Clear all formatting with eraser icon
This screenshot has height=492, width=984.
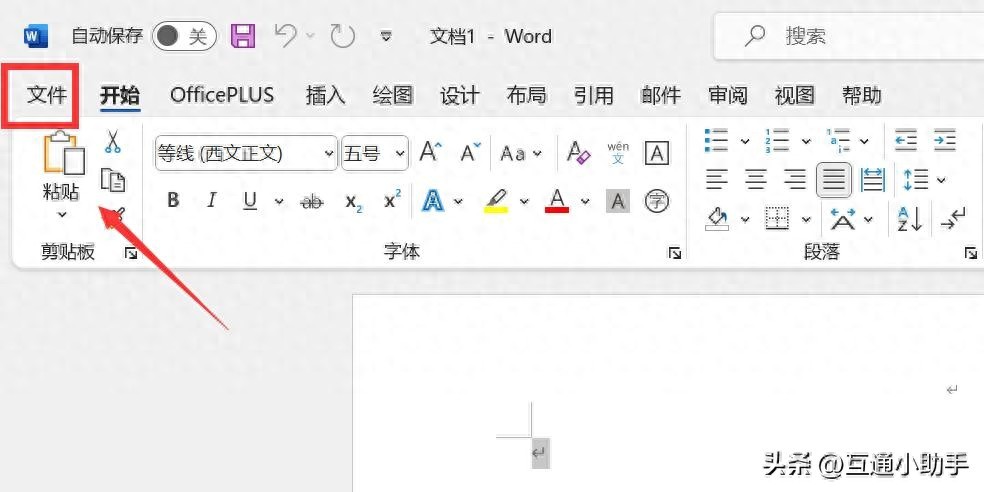[x=579, y=152]
